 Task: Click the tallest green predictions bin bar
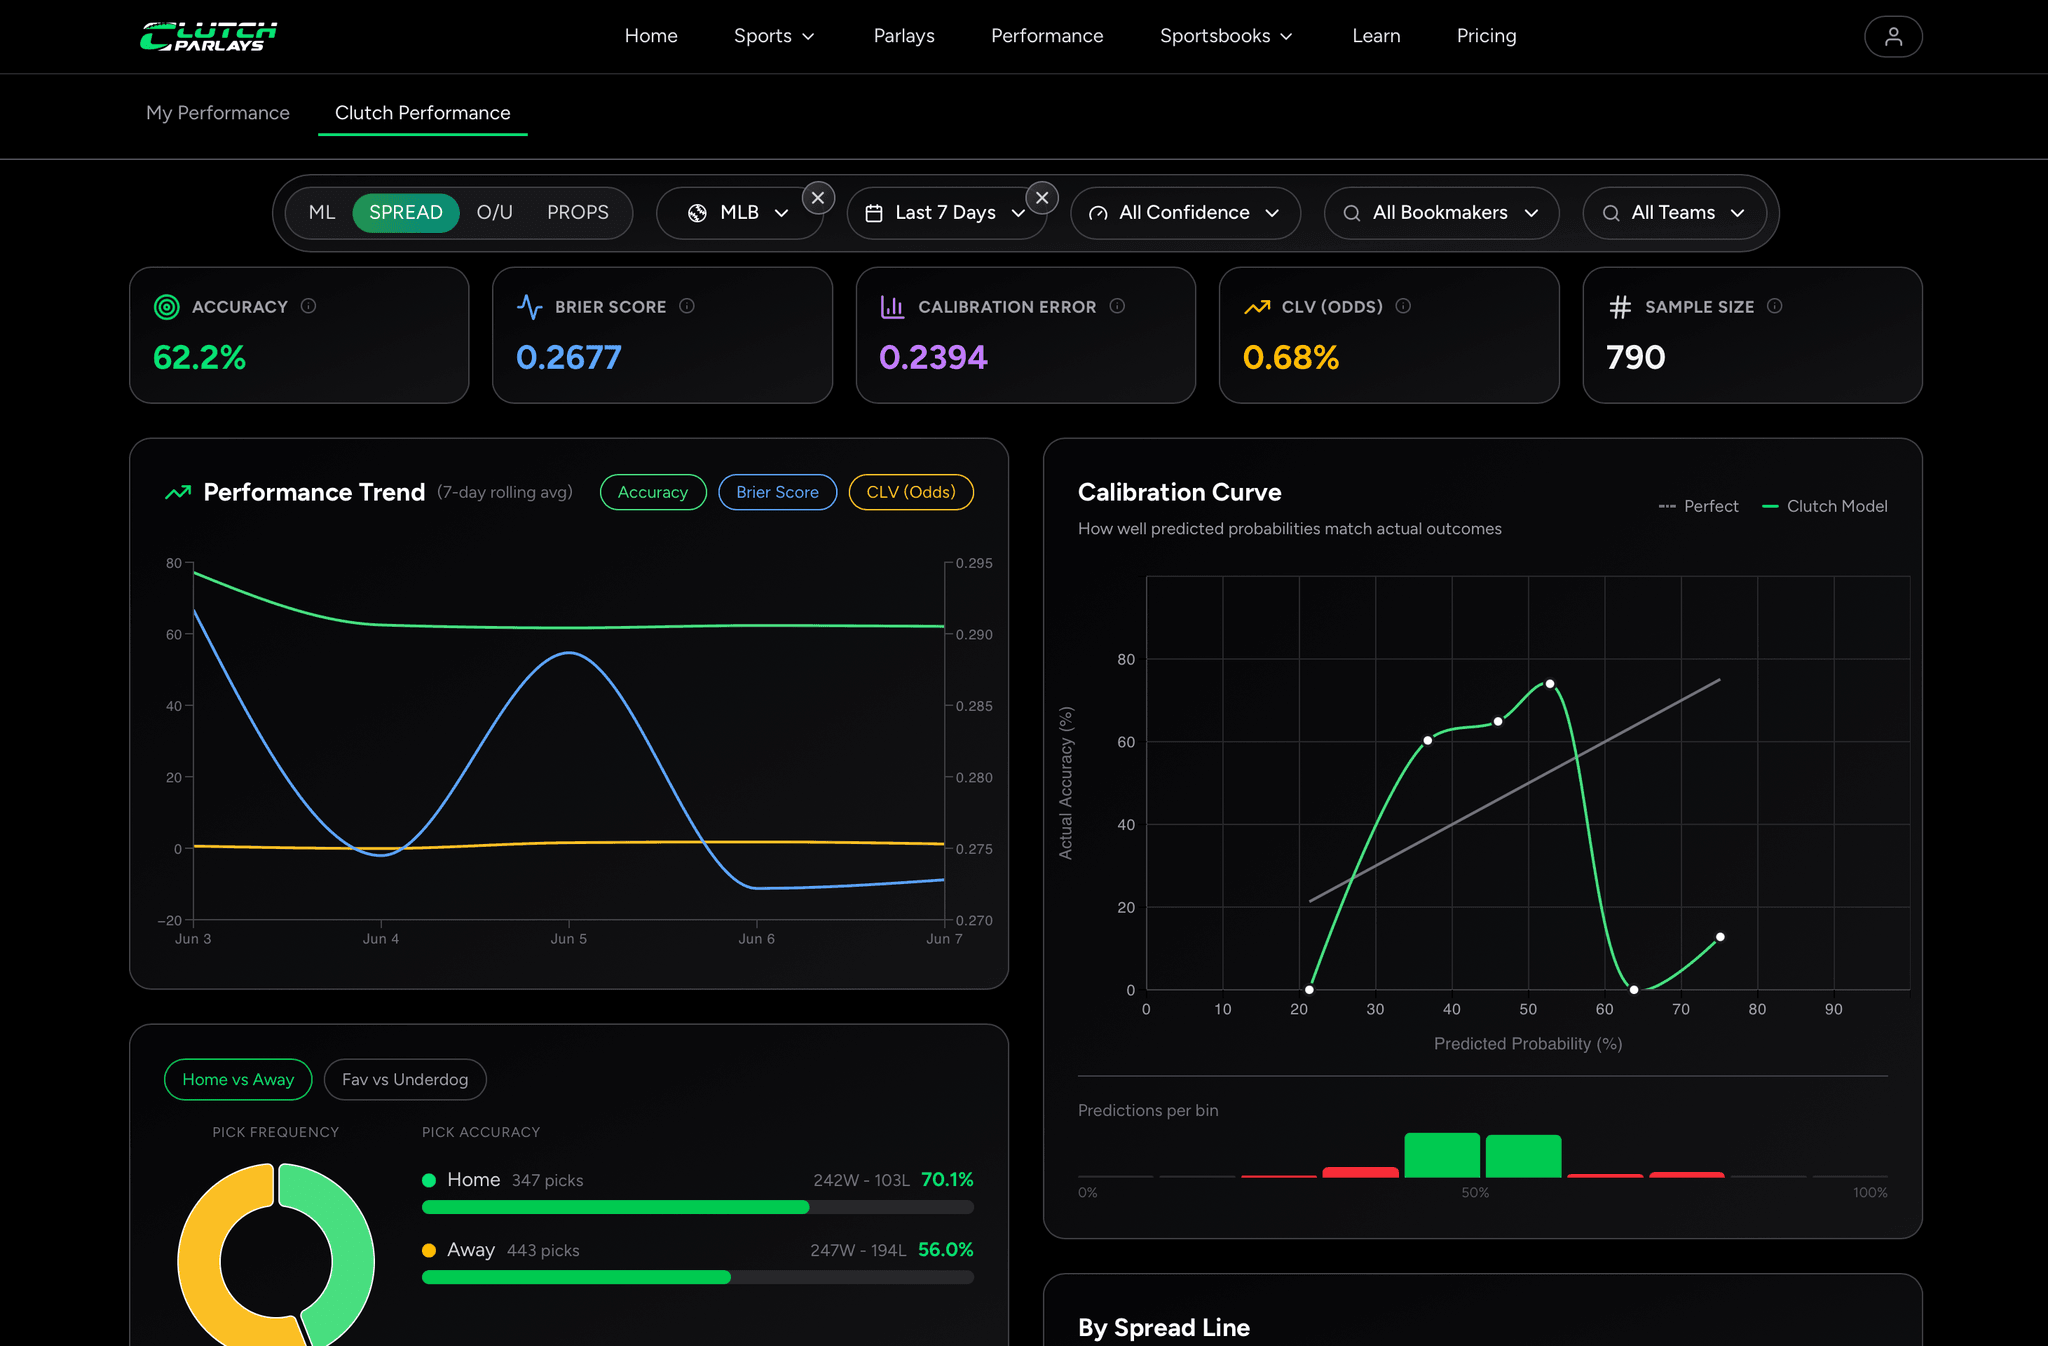point(1442,1155)
